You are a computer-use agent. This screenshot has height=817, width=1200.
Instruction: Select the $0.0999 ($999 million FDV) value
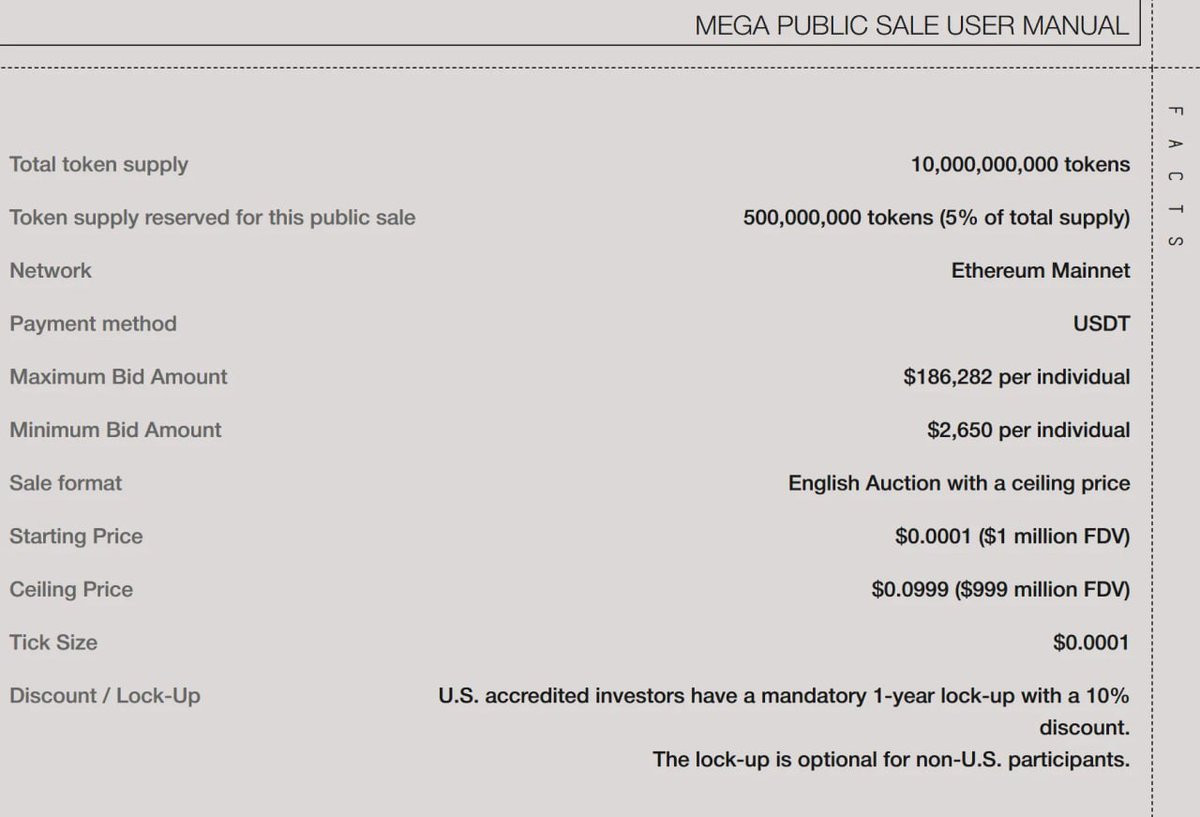[1001, 590]
